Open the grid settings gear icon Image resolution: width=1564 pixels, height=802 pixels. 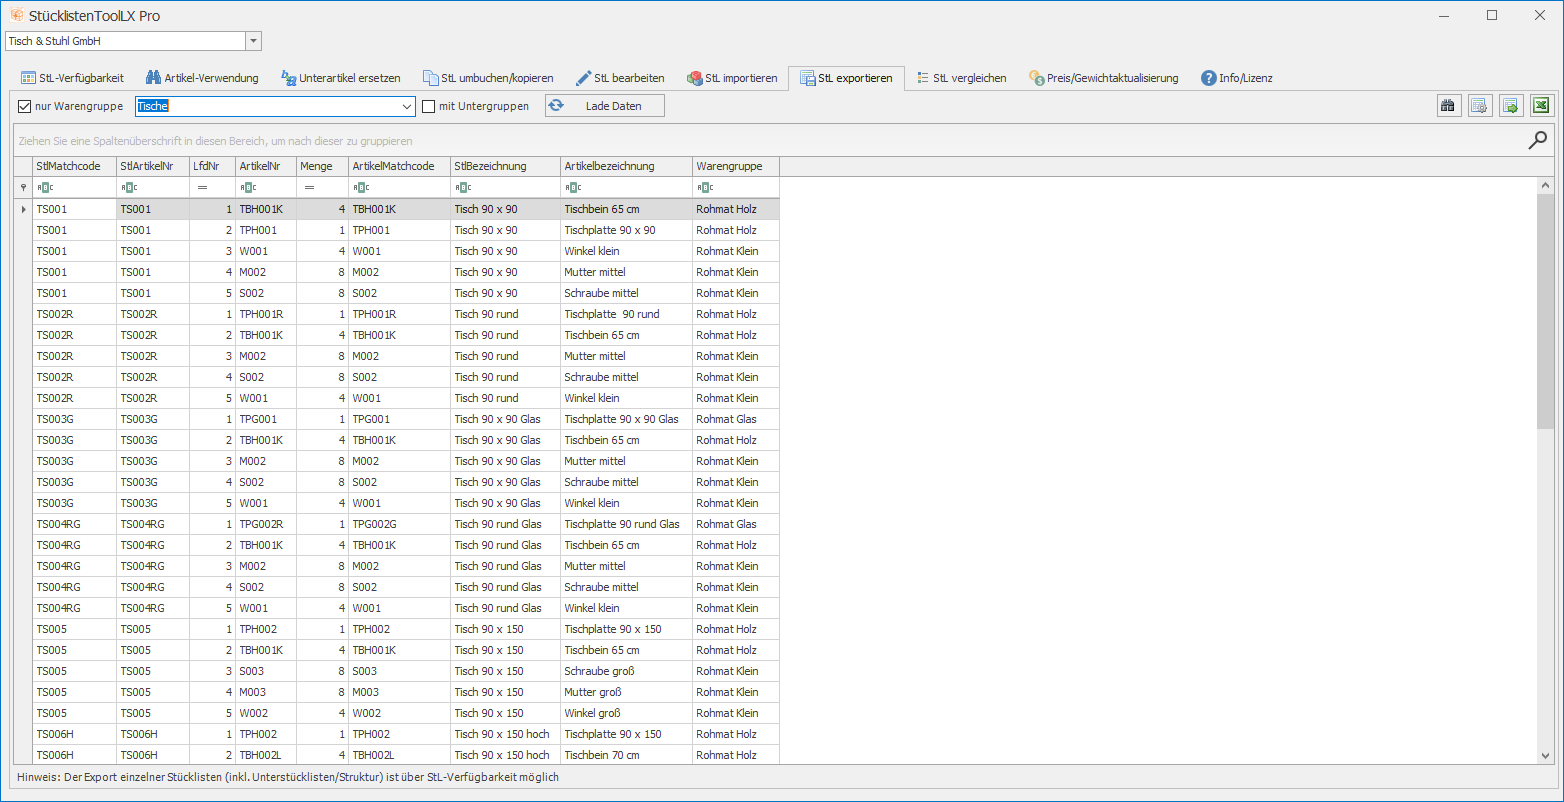(x=1479, y=106)
